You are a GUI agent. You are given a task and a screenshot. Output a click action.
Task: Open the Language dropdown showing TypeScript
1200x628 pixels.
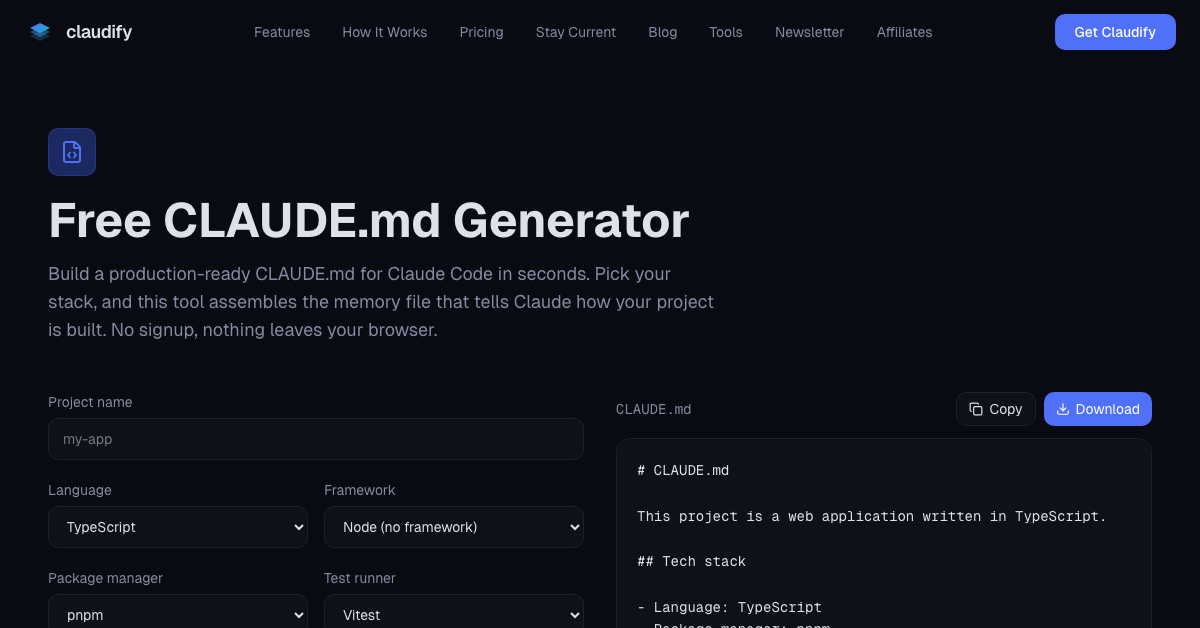178,527
